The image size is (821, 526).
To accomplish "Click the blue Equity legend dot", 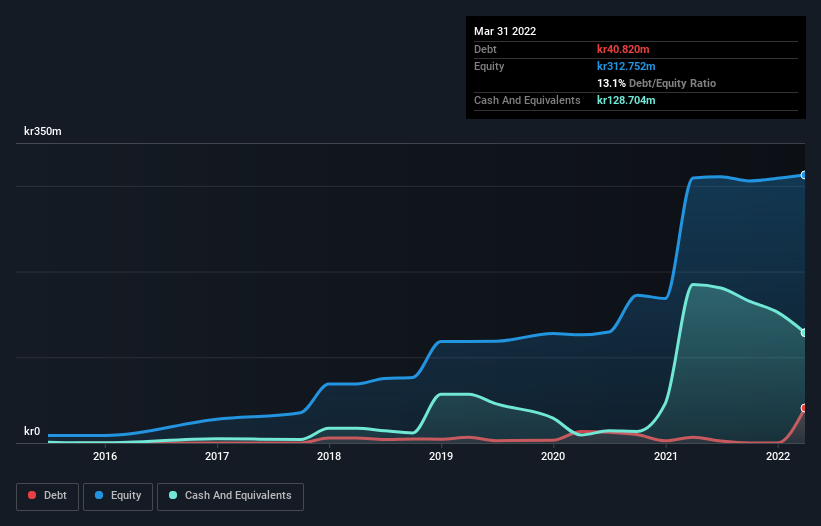I will coord(98,495).
